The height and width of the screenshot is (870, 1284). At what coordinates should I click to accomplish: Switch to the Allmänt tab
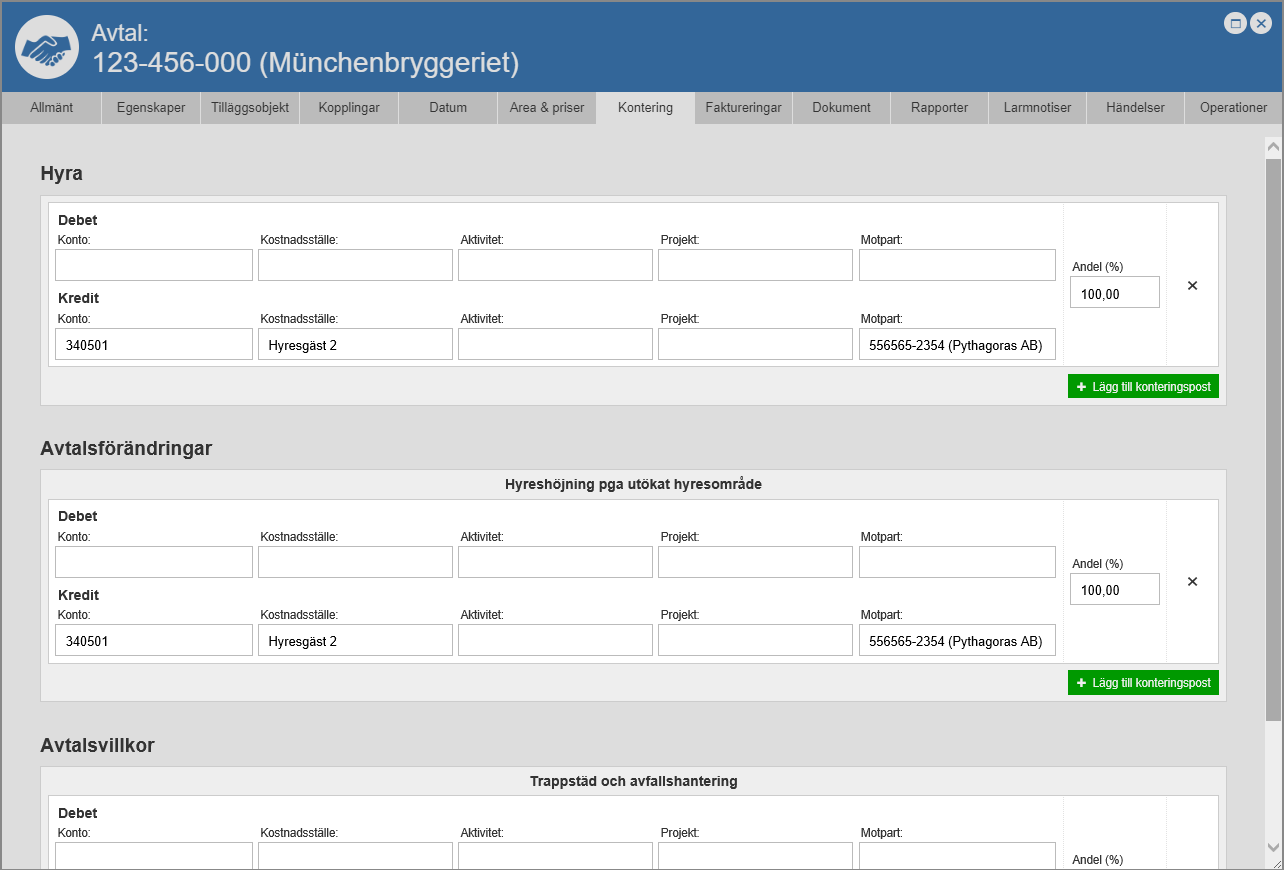(x=51, y=108)
